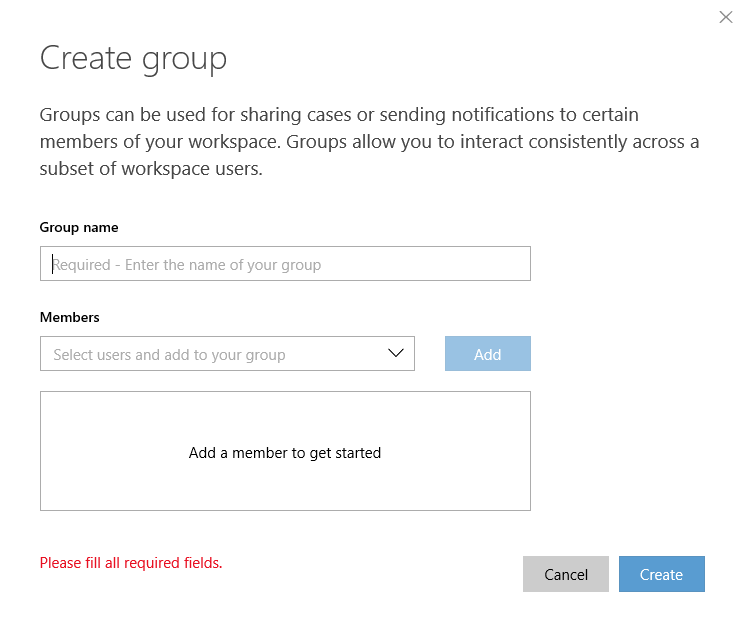Screen dimensions: 742x630
Task: Click Add next to the members dropdown
Action: [488, 354]
